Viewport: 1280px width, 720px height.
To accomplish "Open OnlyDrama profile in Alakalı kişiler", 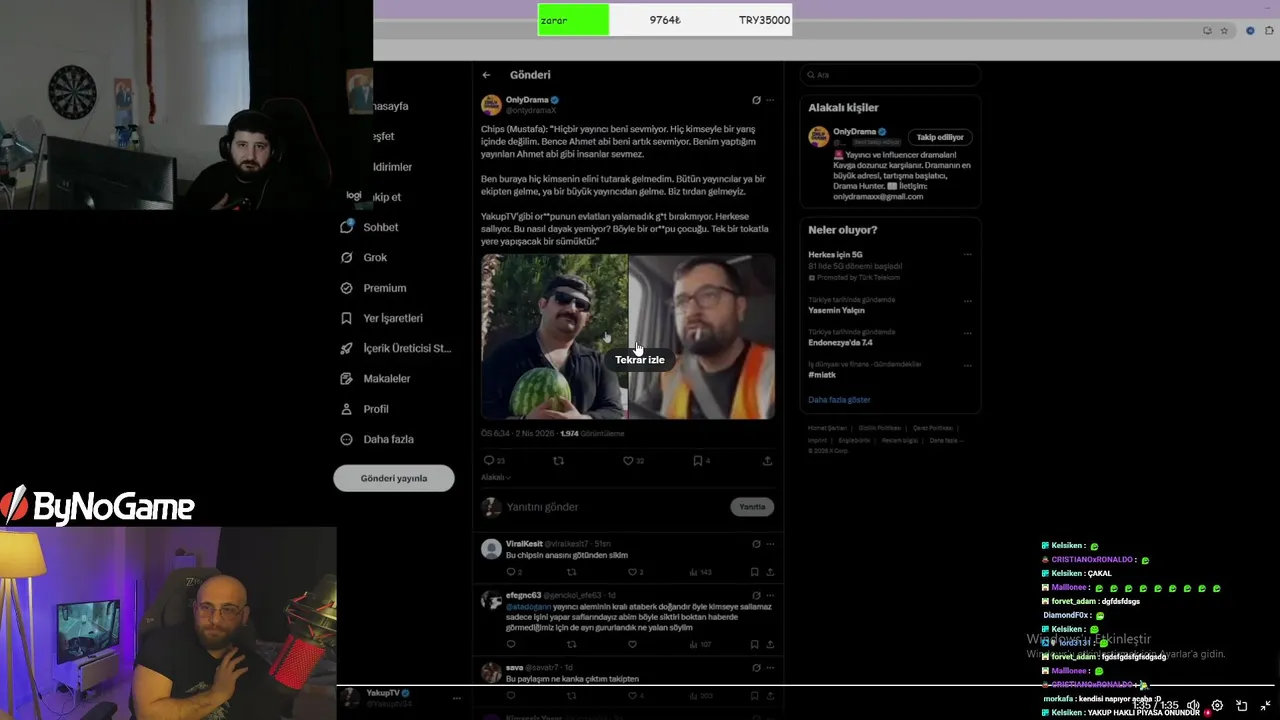I will click(854, 131).
